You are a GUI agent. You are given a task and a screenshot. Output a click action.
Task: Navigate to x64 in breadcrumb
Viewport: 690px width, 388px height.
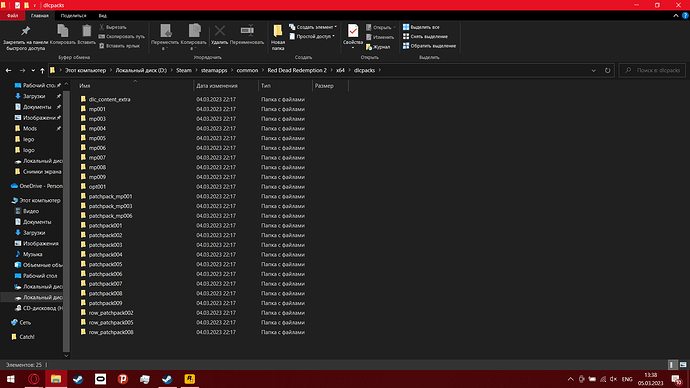340,70
